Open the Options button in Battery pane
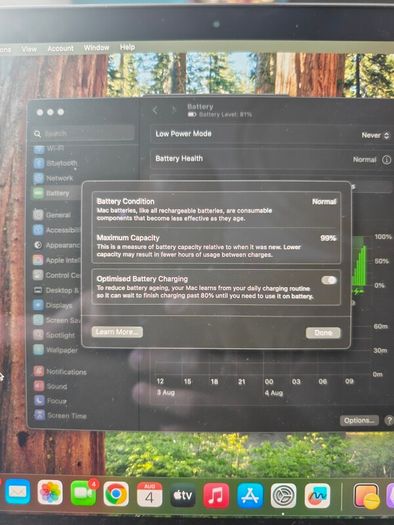 (359, 420)
